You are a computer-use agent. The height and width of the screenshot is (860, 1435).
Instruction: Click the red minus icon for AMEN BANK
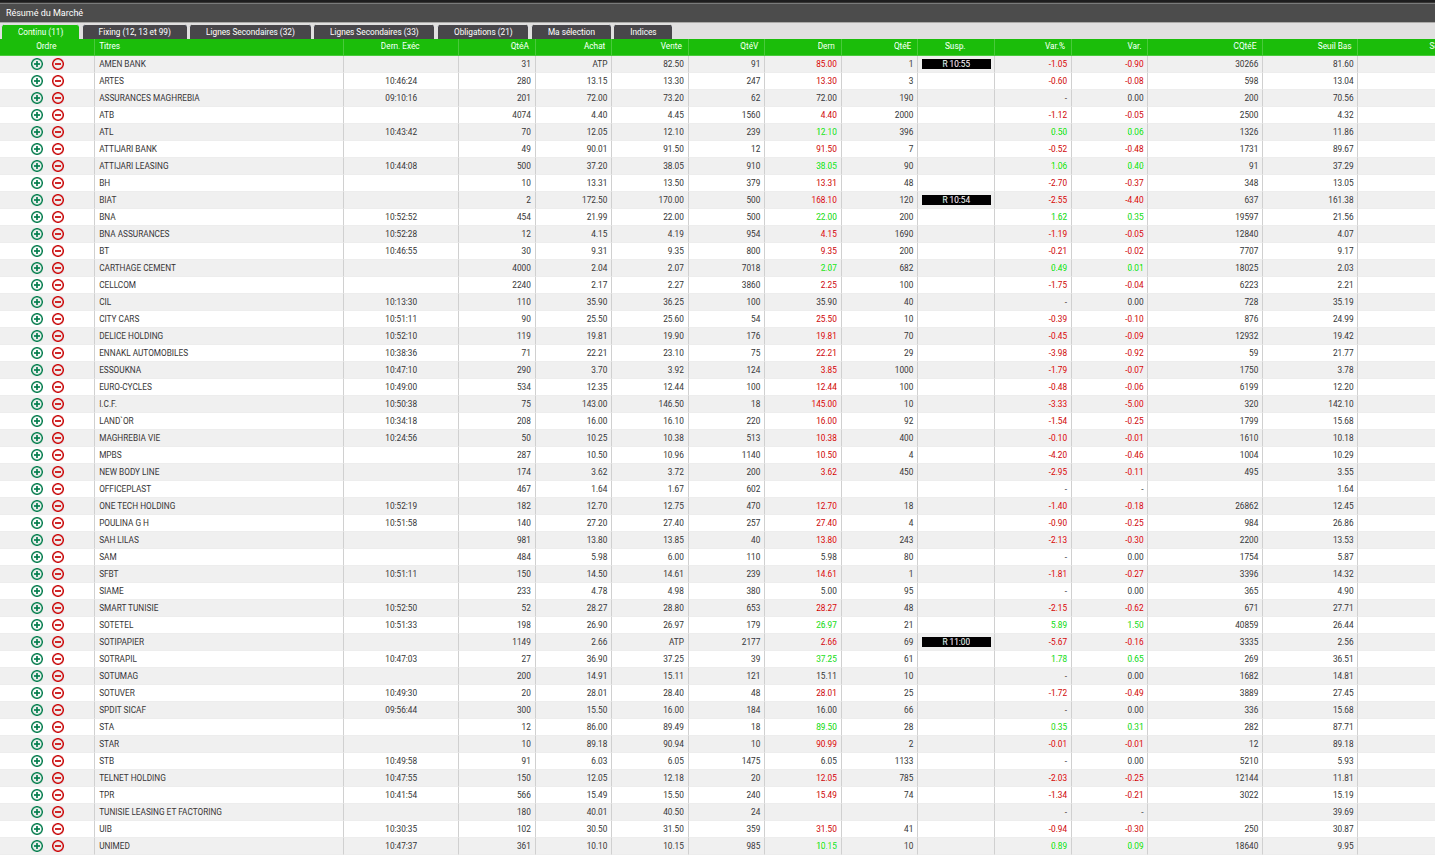pyautogui.click(x=58, y=64)
